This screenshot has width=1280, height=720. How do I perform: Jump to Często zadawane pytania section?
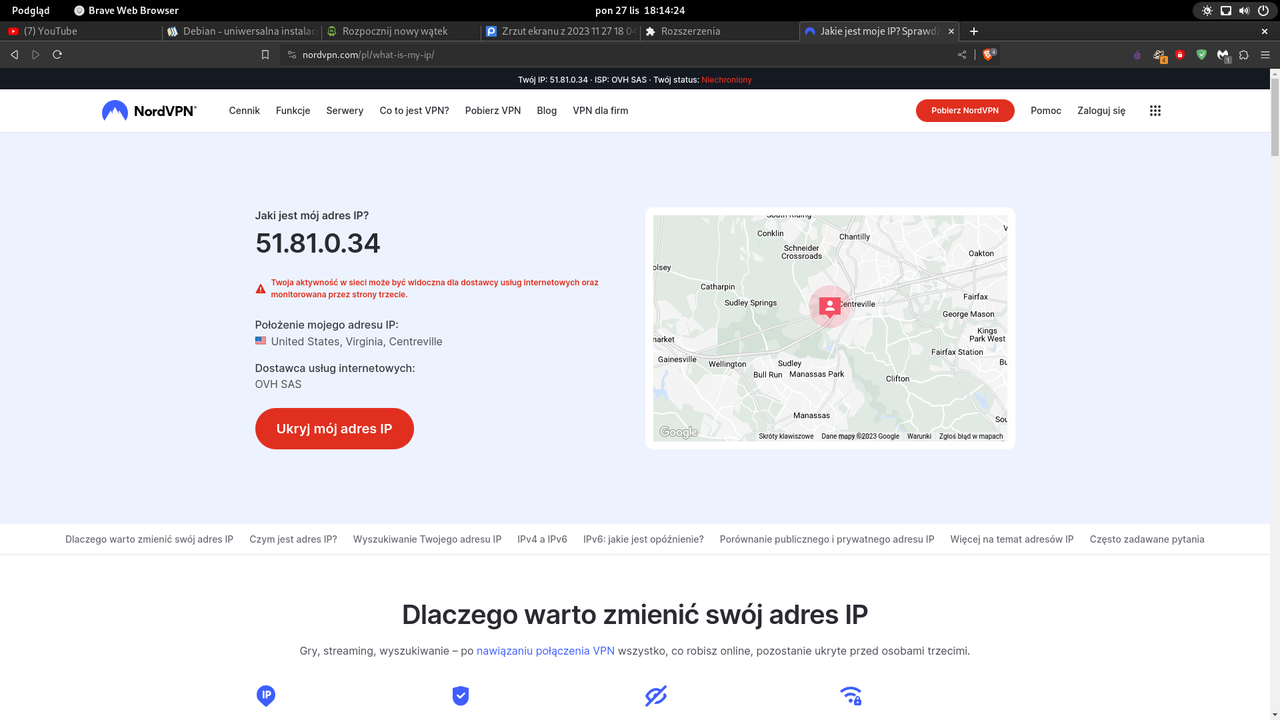point(1147,539)
